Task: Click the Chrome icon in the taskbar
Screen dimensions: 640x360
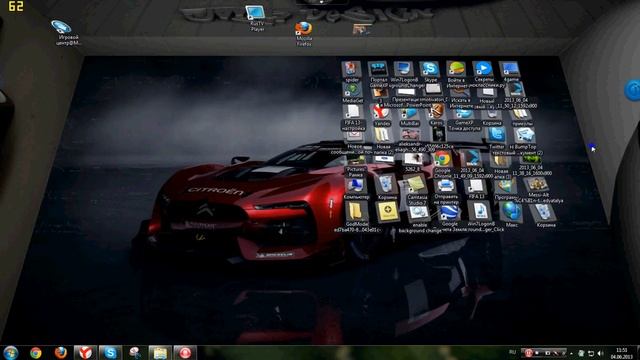Action: point(36,353)
